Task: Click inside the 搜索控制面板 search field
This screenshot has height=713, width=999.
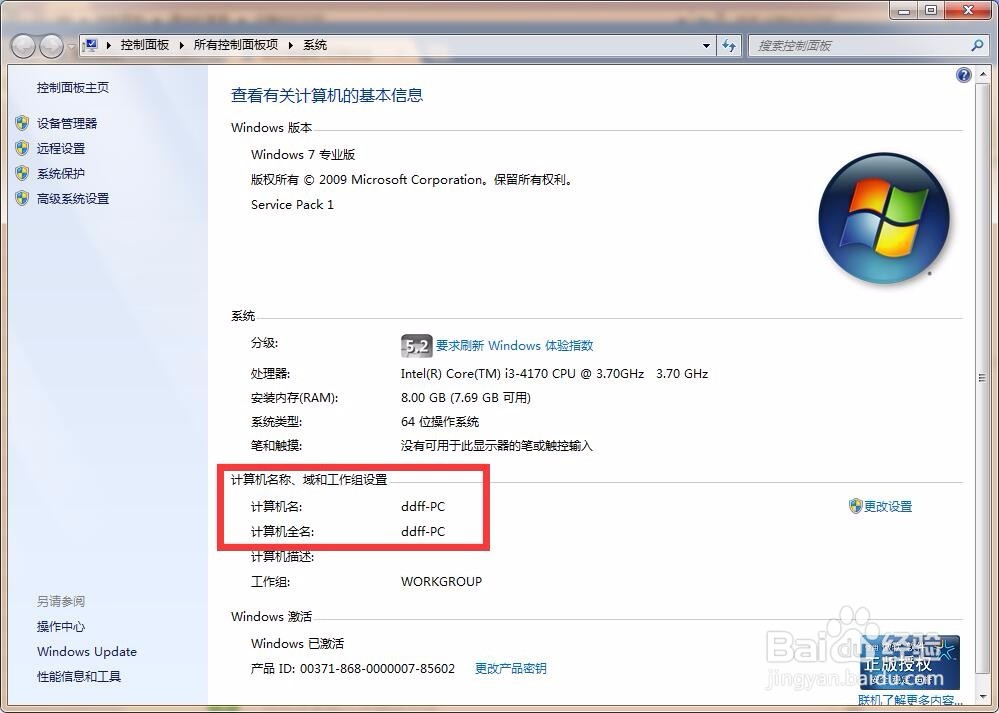Action: coord(860,45)
